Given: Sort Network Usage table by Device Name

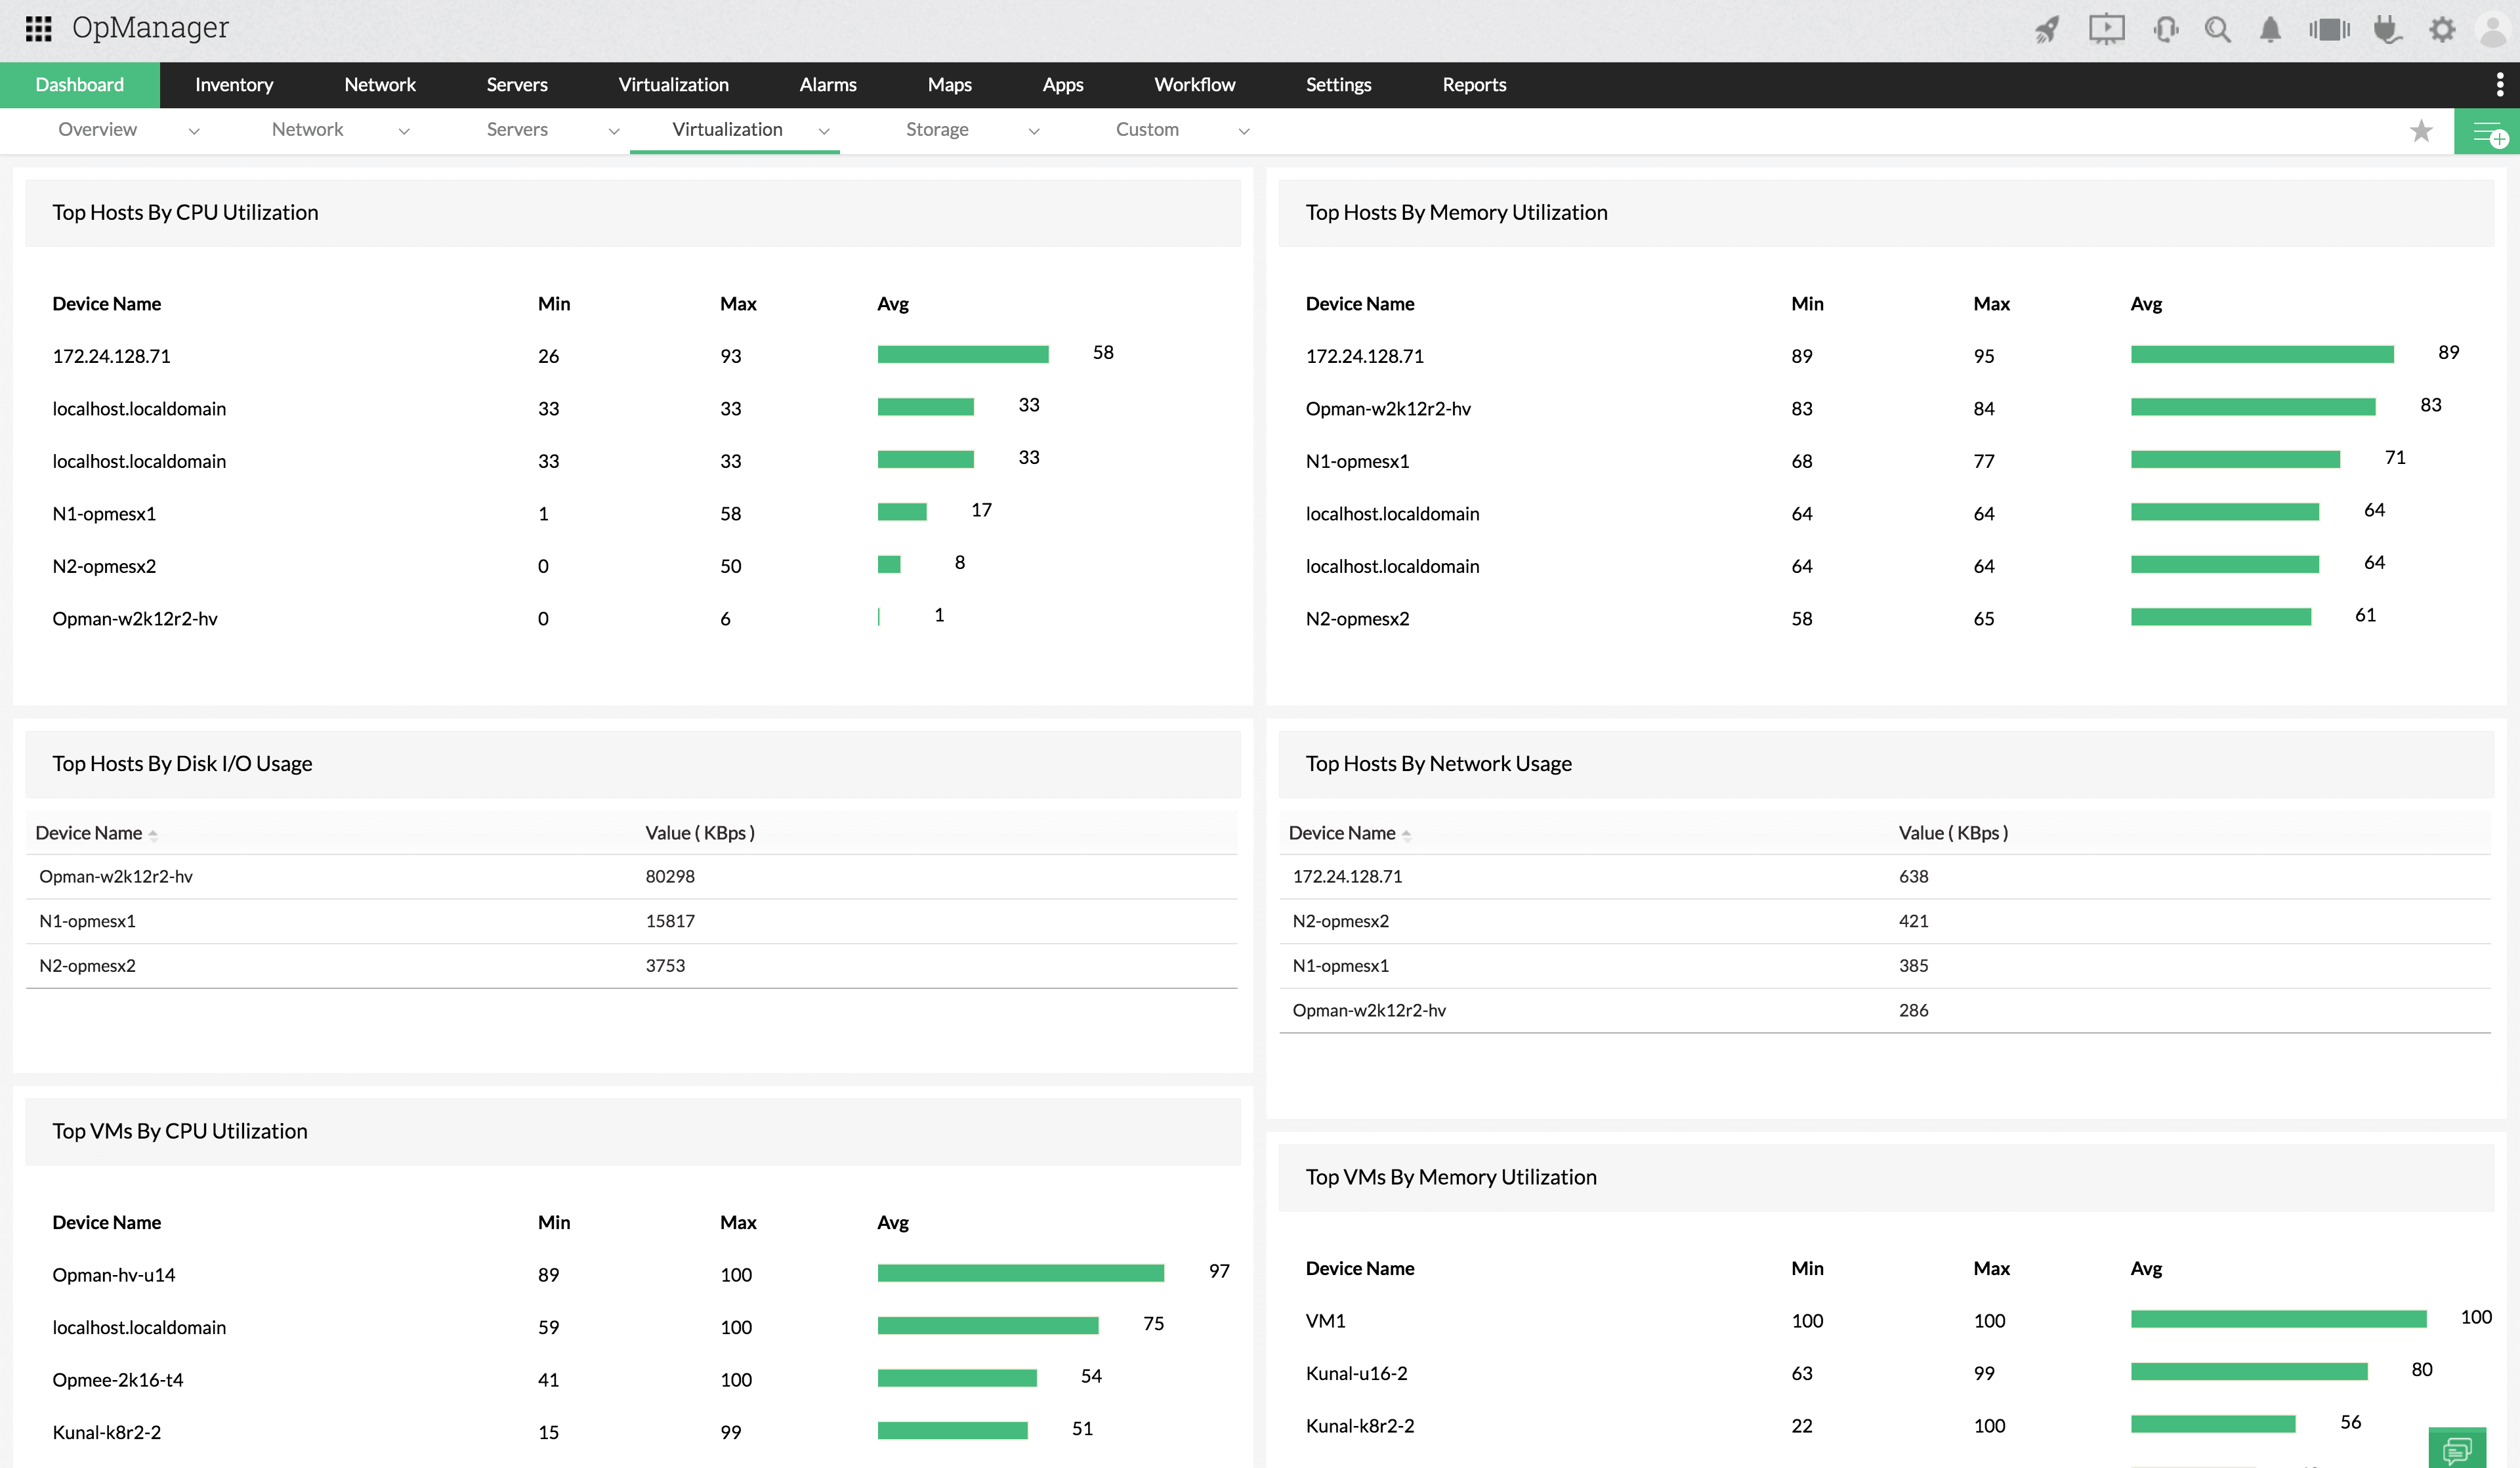Looking at the screenshot, I should [1349, 833].
